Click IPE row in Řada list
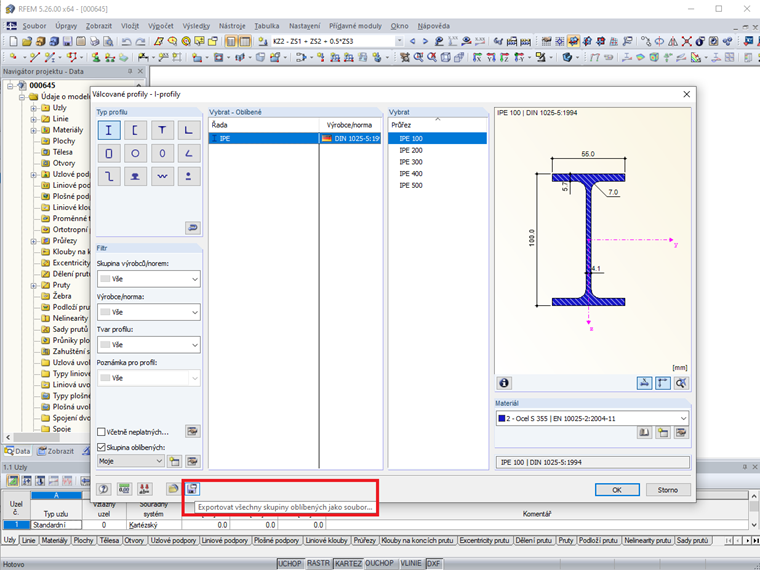 point(295,139)
